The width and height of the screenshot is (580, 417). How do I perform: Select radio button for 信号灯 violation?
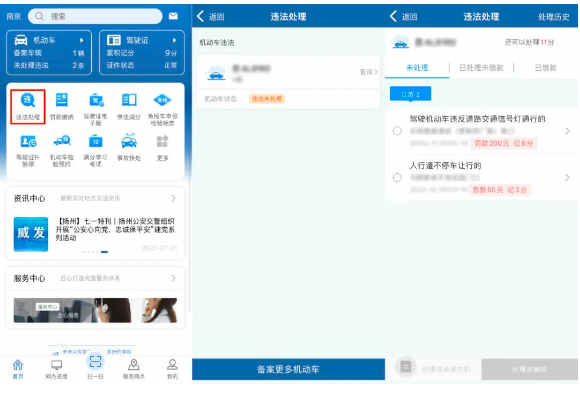397,131
